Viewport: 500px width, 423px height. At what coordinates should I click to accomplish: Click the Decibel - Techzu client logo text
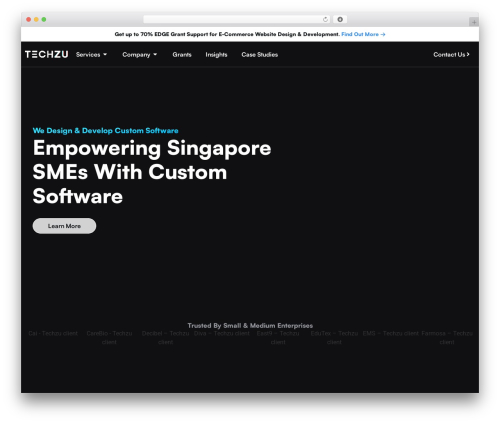click(165, 338)
